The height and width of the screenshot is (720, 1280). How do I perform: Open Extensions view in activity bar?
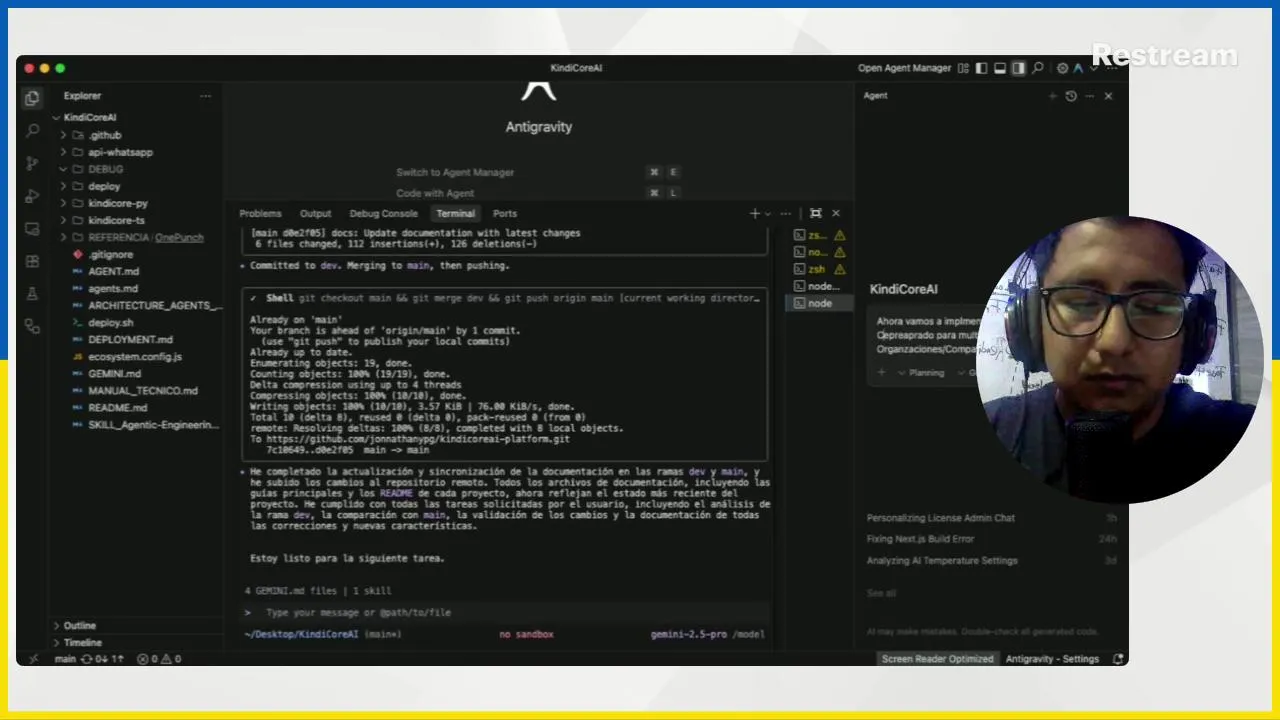click(32, 261)
